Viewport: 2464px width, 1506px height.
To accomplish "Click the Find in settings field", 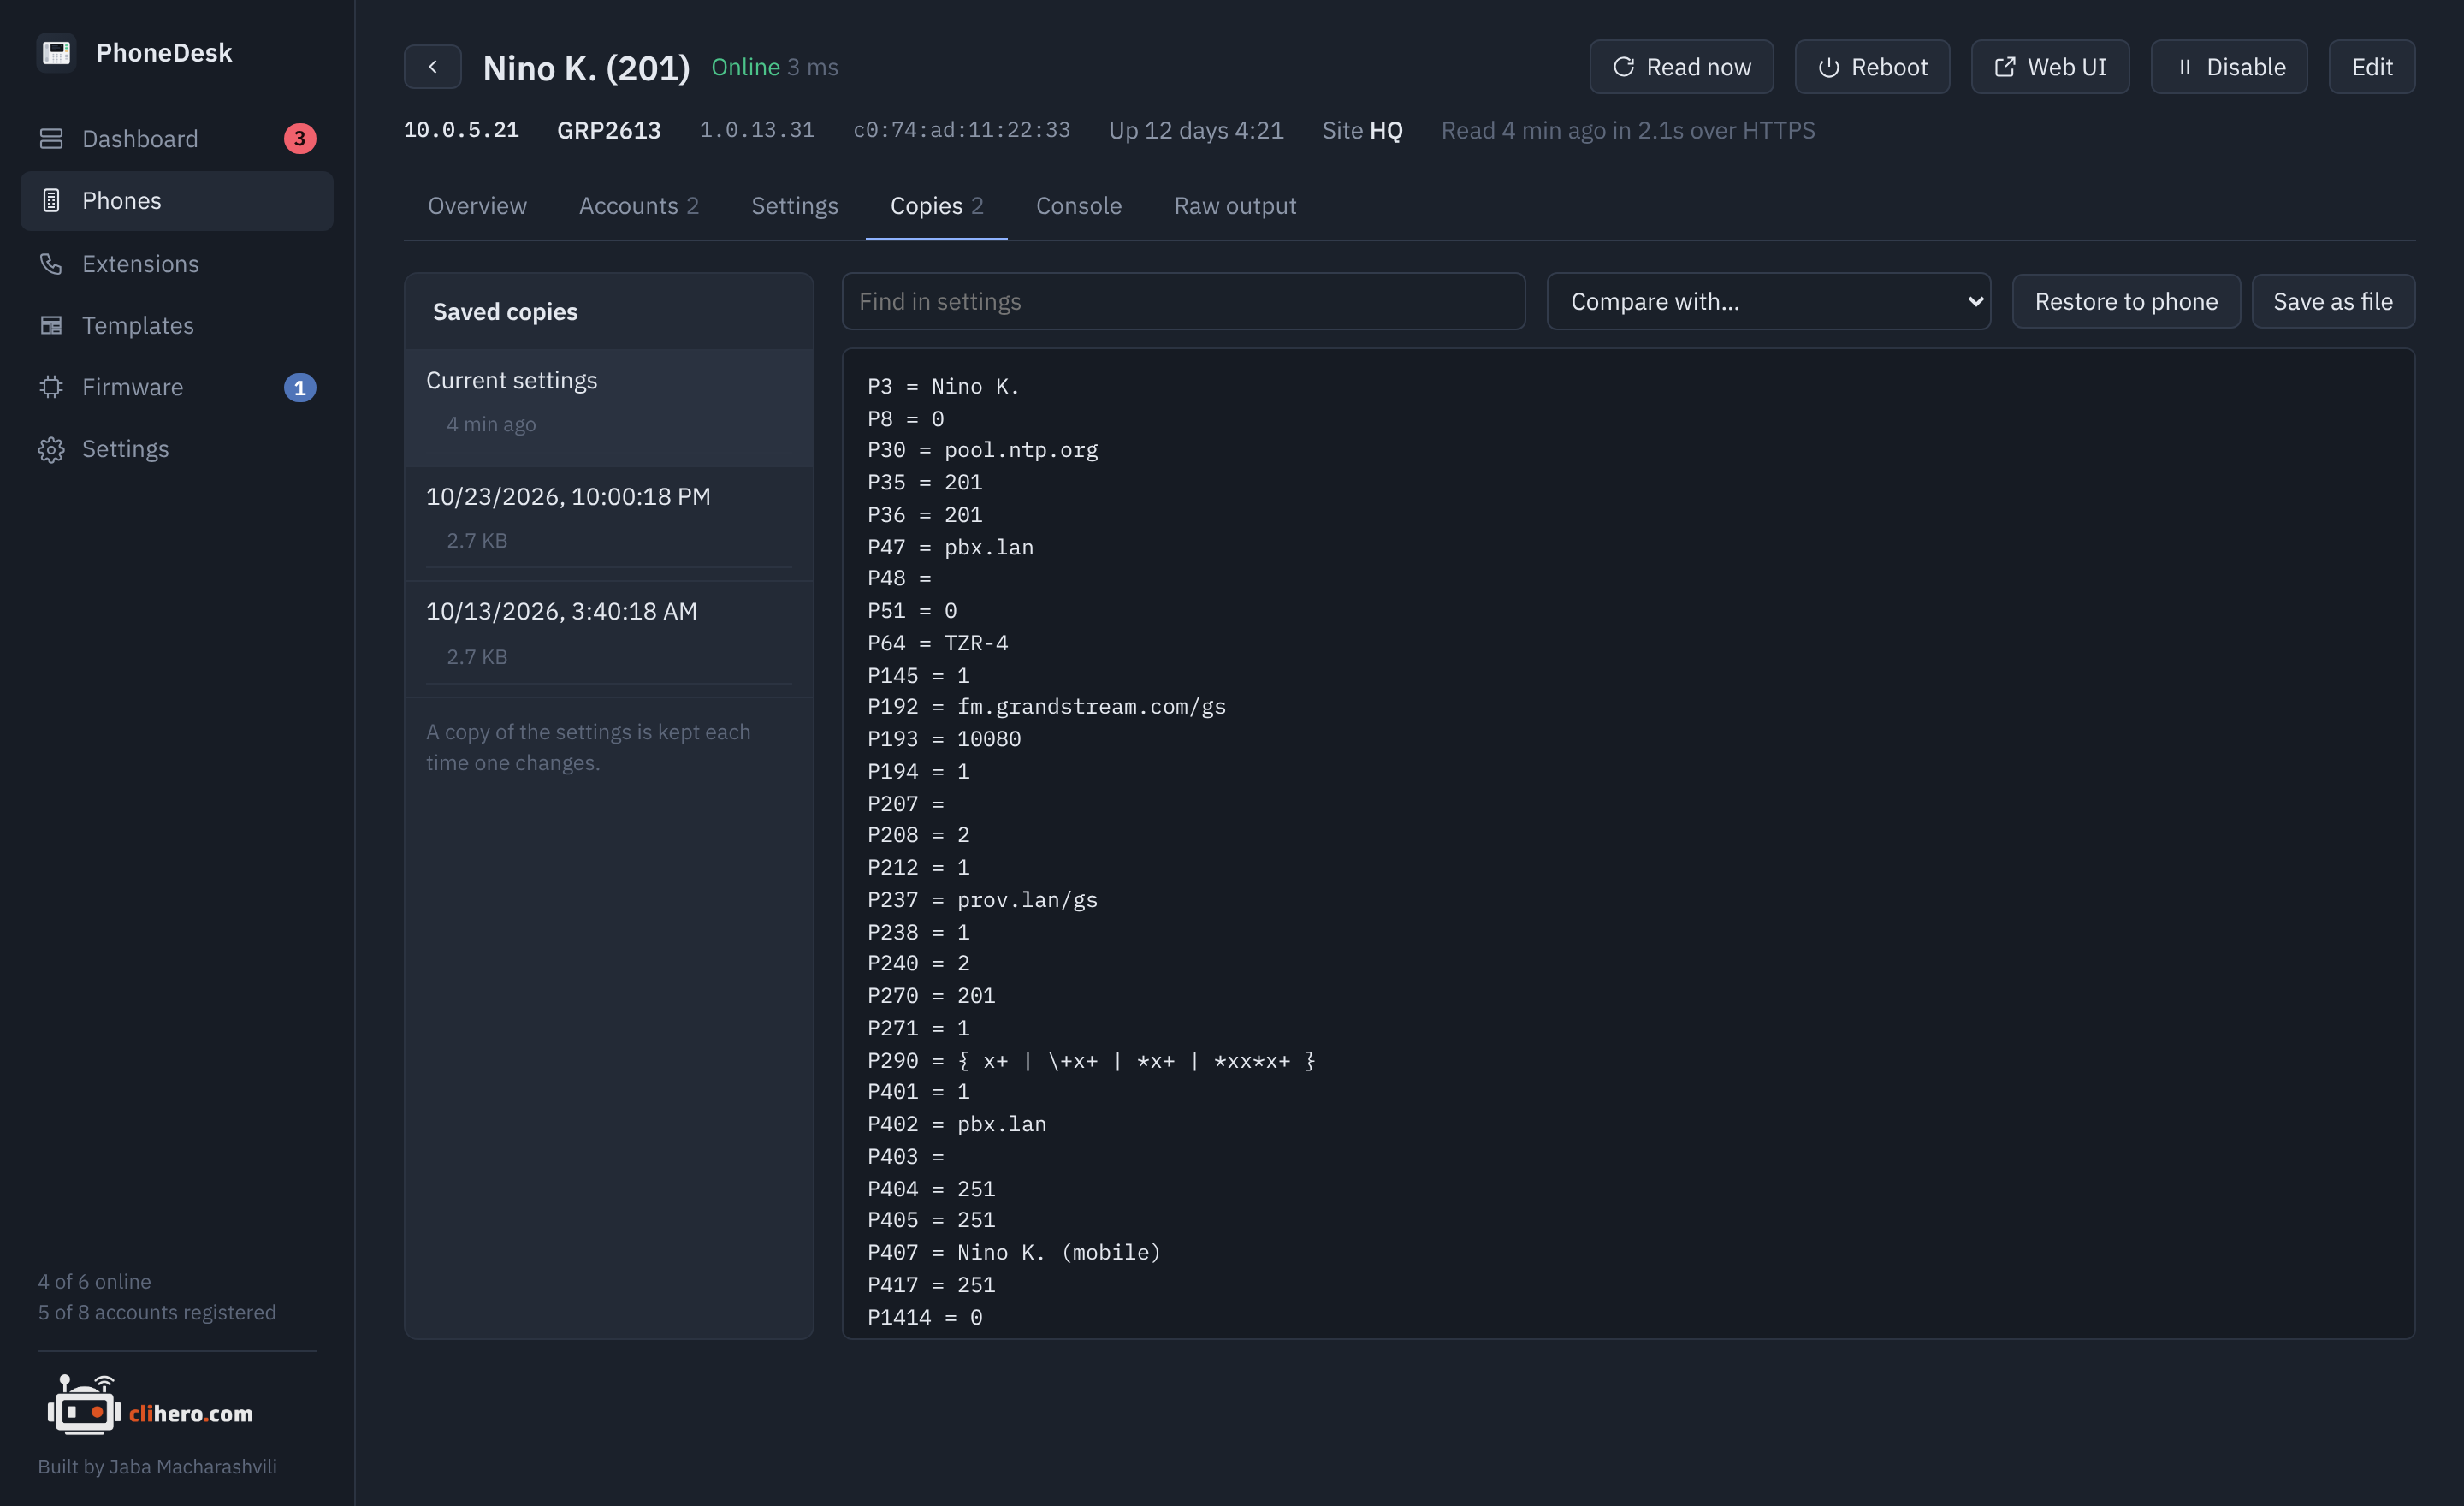I will coord(1183,302).
